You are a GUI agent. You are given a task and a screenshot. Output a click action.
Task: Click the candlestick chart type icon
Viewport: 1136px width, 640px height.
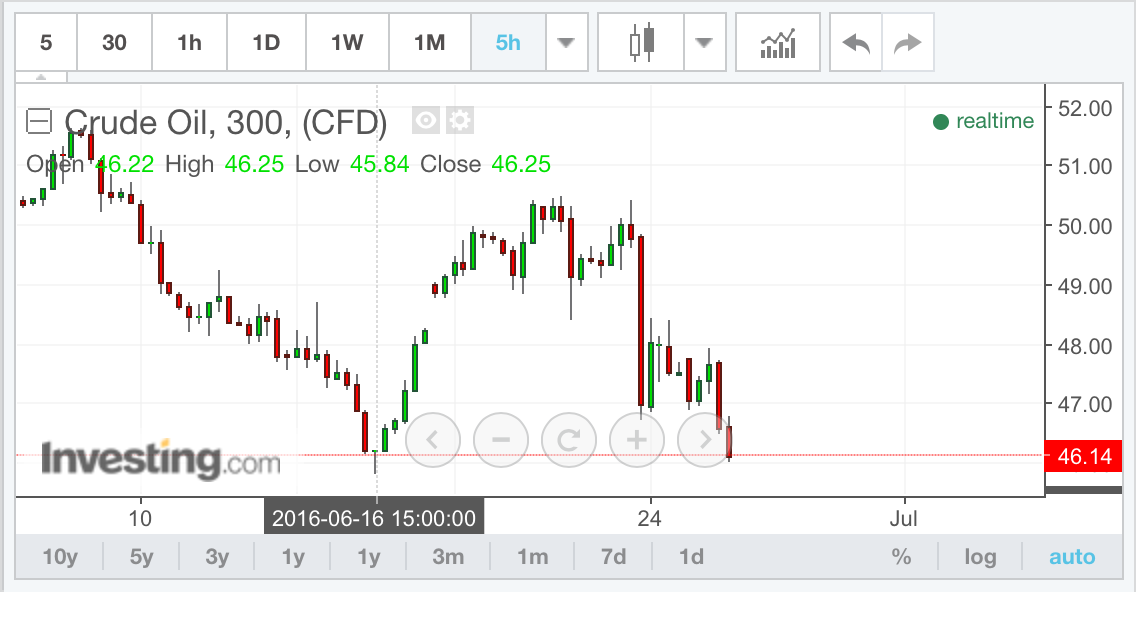(642, 43)
